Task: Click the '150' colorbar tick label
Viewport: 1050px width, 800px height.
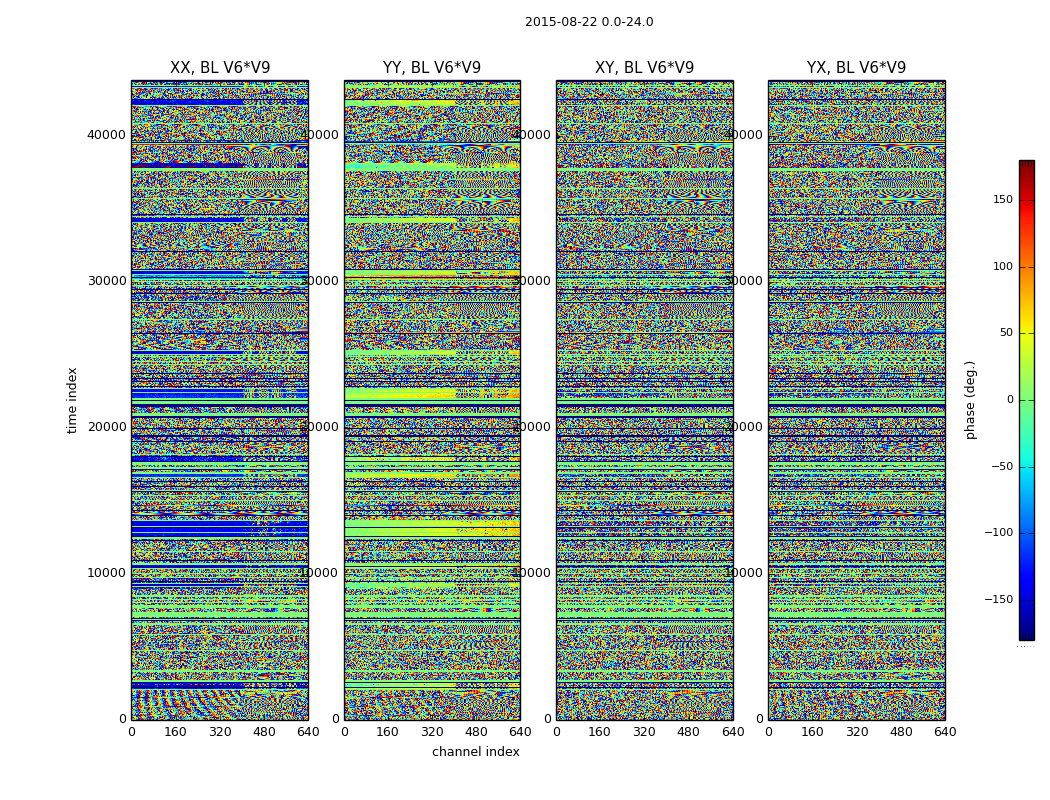Action: pyautogui.click(x=1002, y=200)
